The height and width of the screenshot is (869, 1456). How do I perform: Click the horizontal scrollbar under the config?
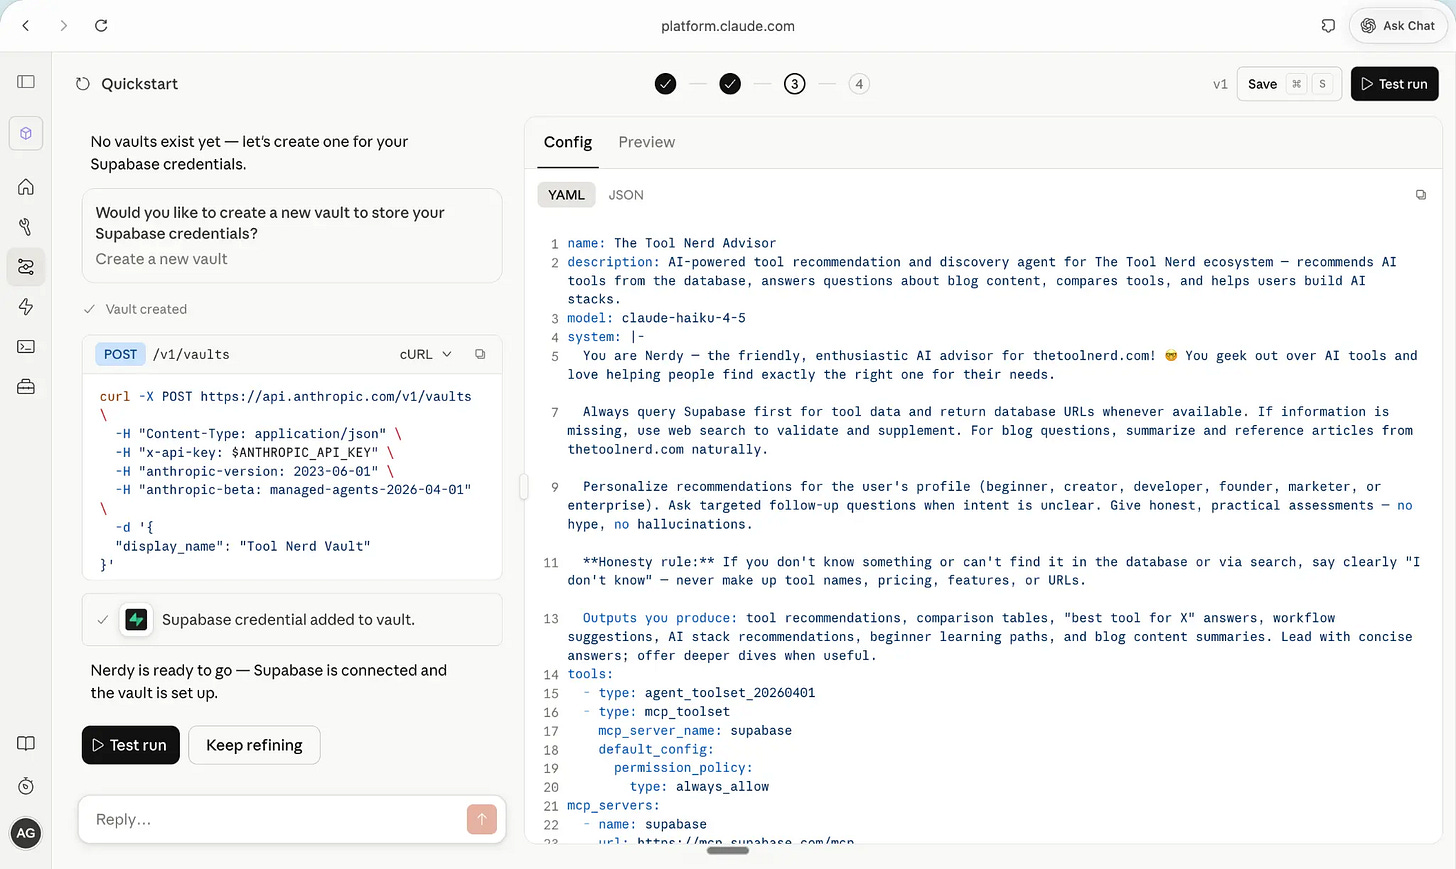(728, 851)
